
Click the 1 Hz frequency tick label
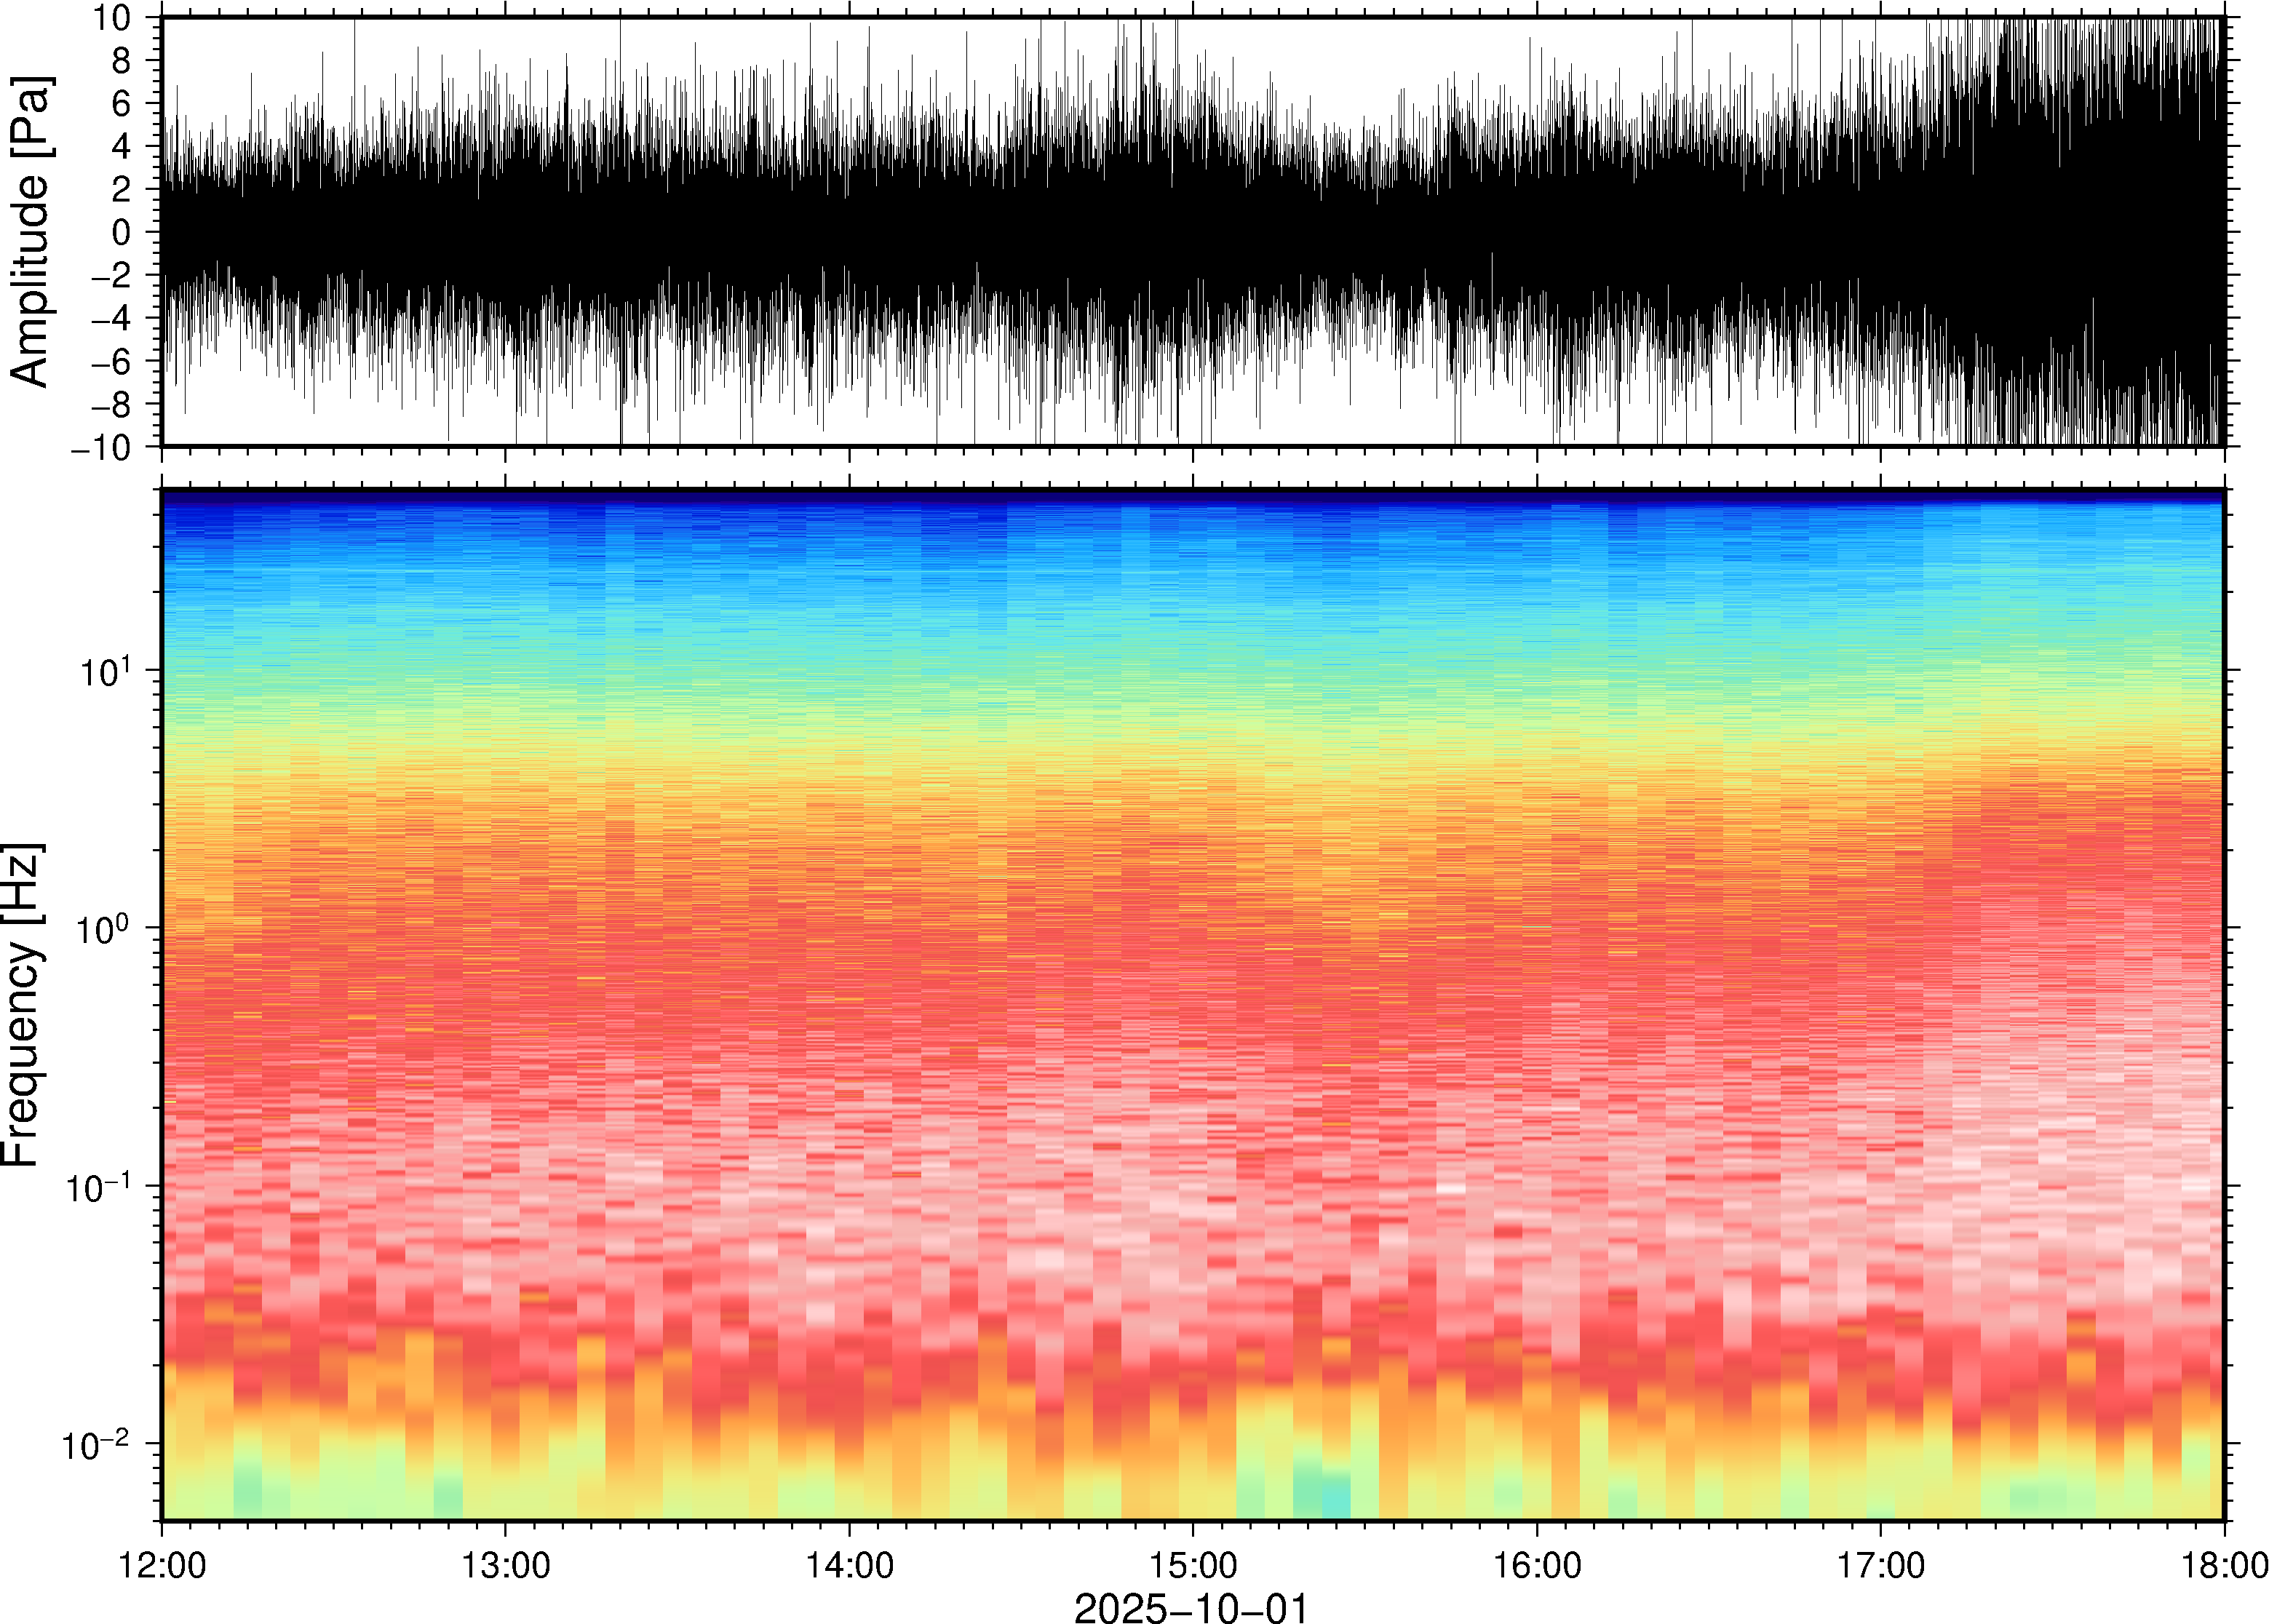coord(104,929)
